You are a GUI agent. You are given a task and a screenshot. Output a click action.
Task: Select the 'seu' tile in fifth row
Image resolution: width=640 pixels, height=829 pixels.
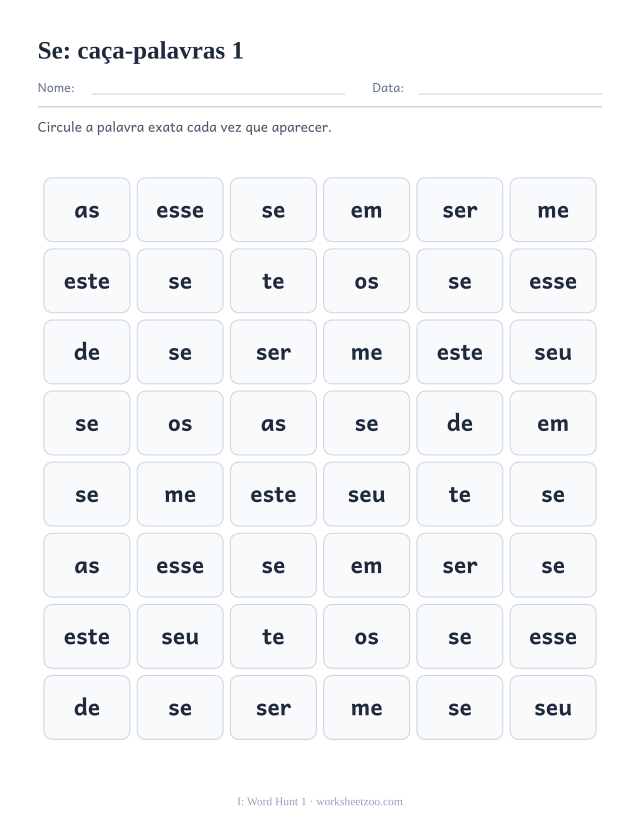(366, 494)
